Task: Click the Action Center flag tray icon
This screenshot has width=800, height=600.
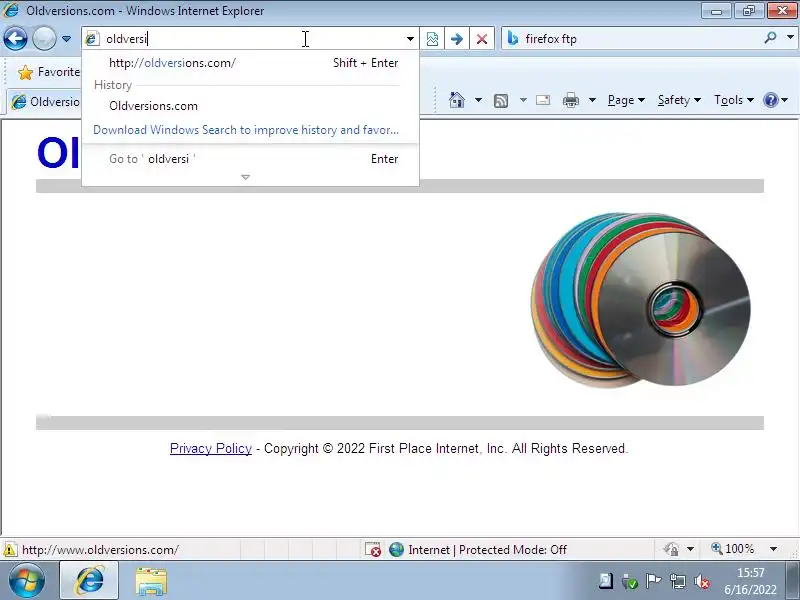Action: click(x=653, y=581)
